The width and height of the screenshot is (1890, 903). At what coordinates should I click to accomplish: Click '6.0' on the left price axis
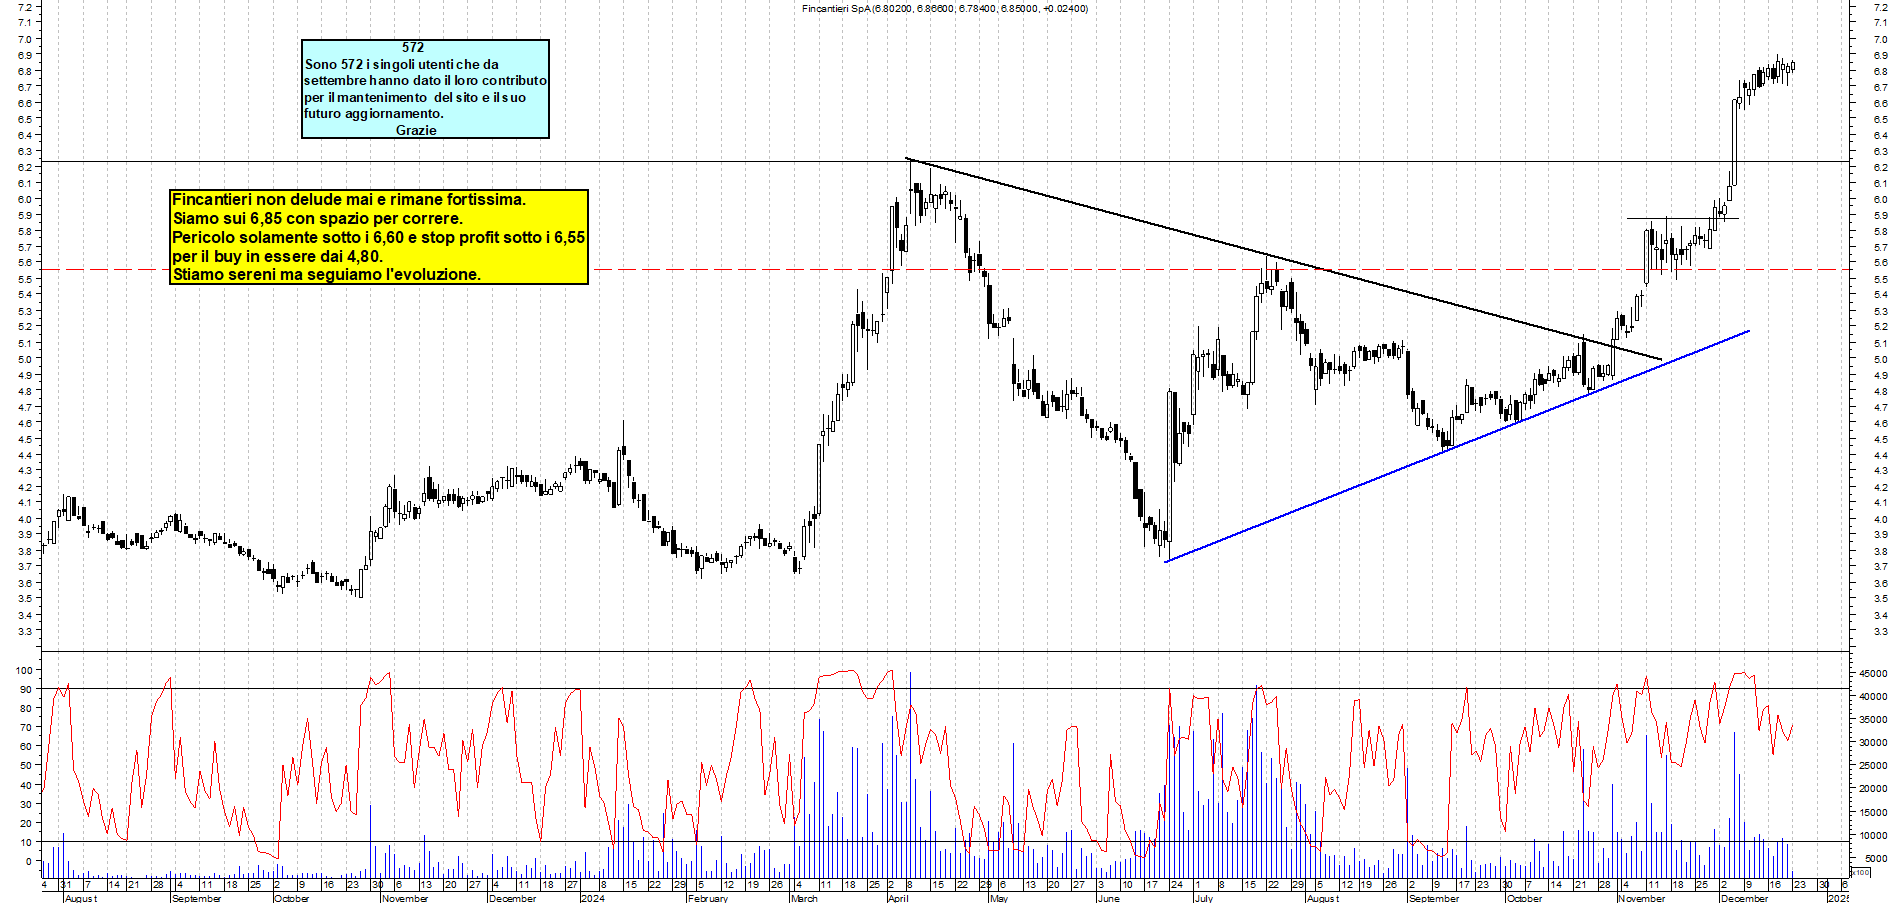pos(24,199)
